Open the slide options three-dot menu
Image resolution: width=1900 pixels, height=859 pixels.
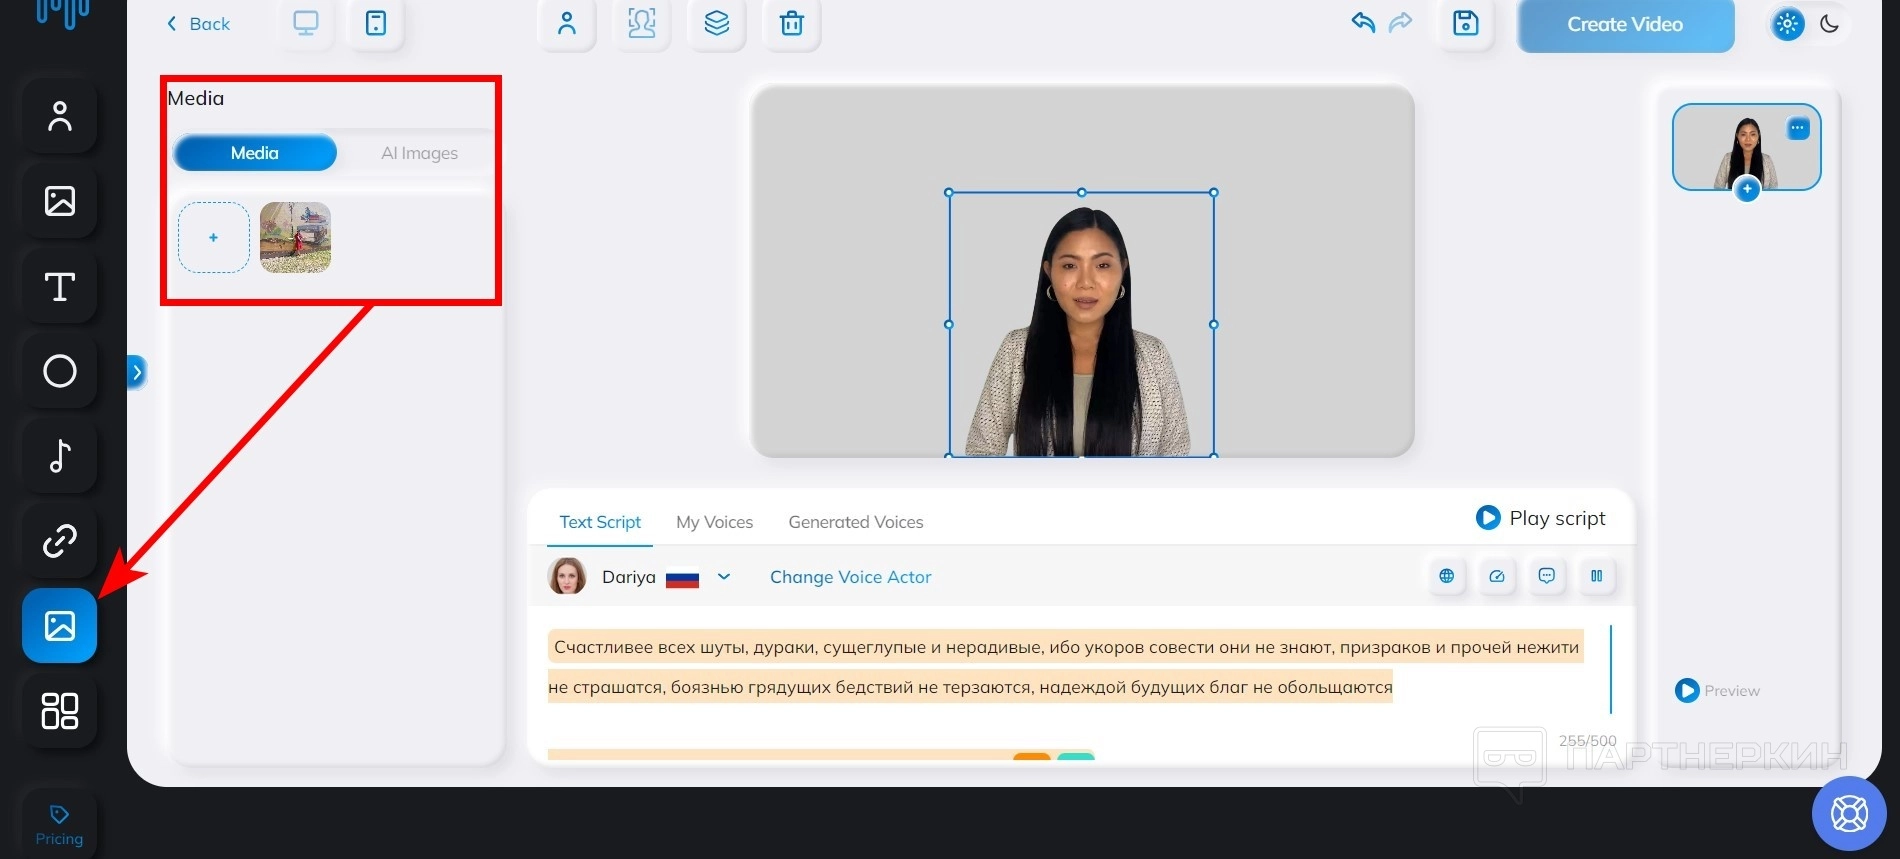pyautogui.click(x=1797, y=128)
